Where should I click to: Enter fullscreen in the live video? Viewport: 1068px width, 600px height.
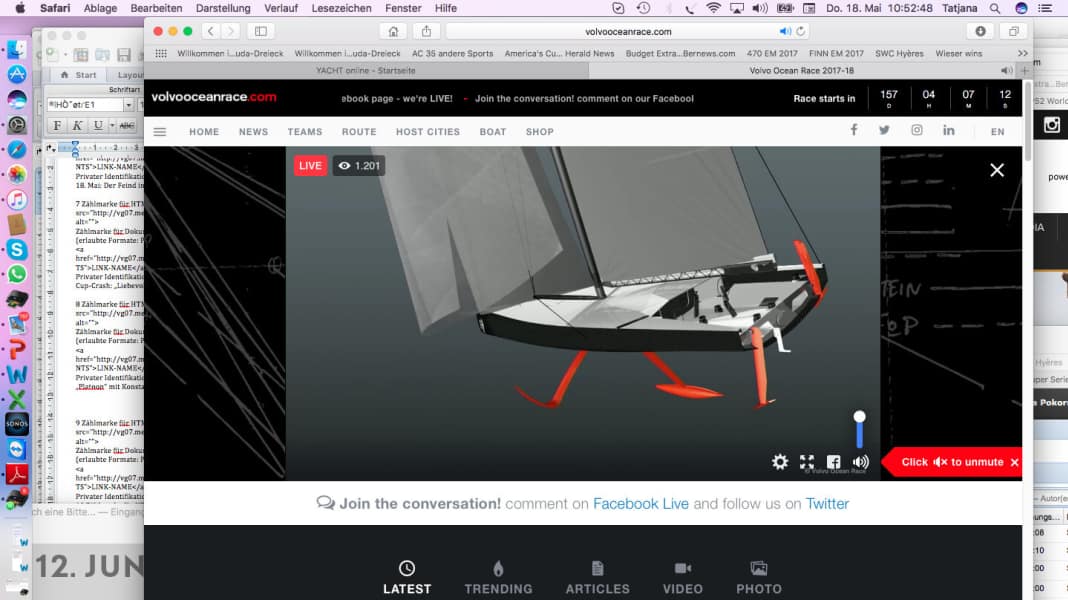coord(807,462)
